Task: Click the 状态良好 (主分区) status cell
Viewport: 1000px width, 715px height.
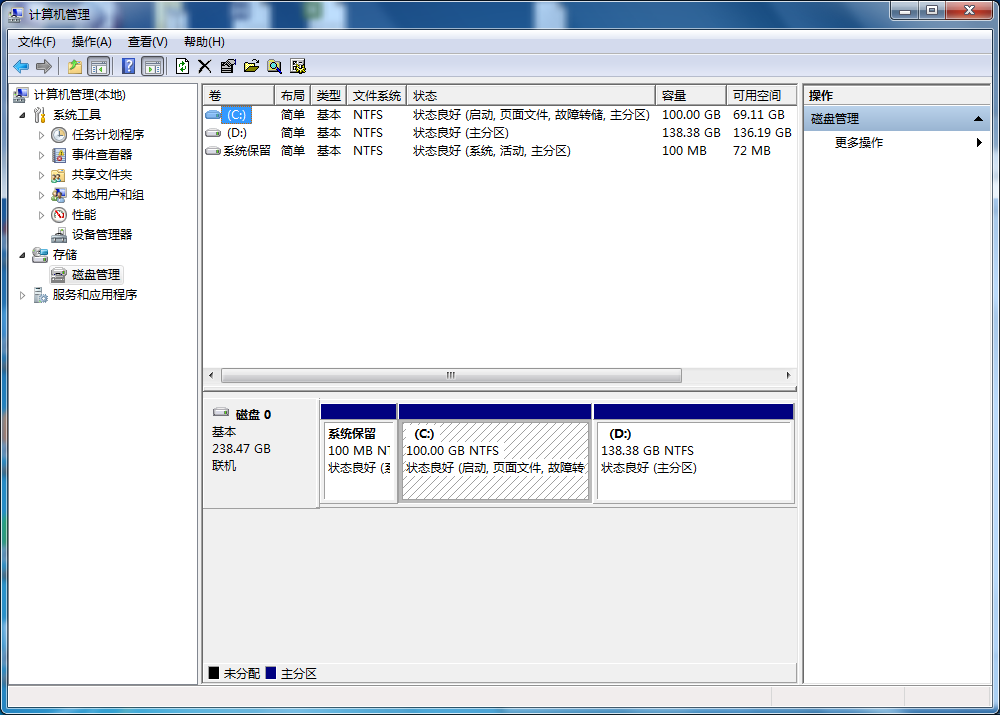Action: [460, 133]
